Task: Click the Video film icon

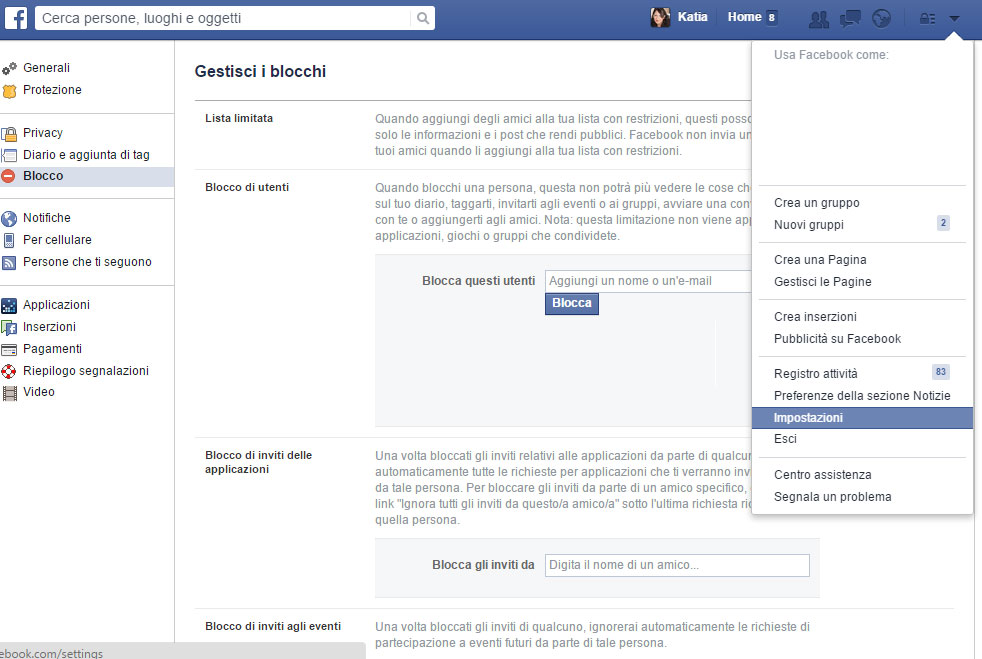Action: coord(9,393)
